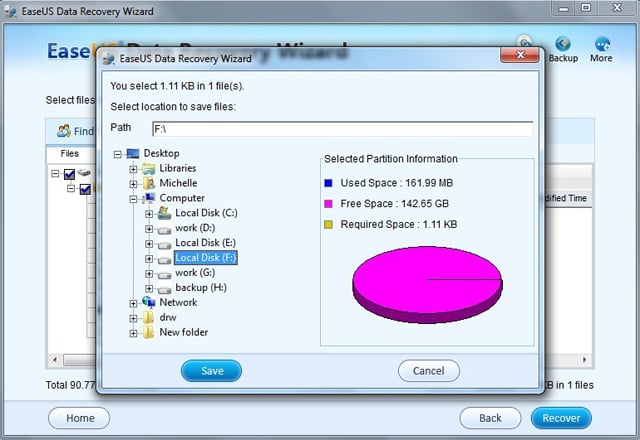Click the dialog title bar app icon

pos(109,59)
